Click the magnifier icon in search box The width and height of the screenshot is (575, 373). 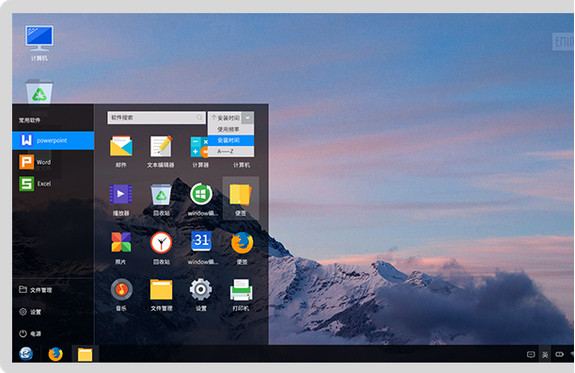199,117
